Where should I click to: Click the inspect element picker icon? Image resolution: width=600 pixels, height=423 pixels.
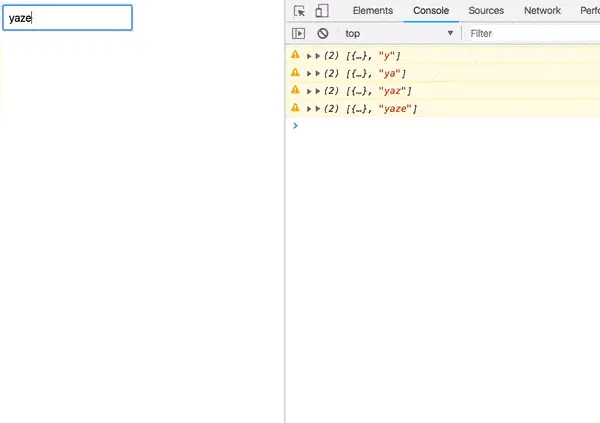click(299, 12)
